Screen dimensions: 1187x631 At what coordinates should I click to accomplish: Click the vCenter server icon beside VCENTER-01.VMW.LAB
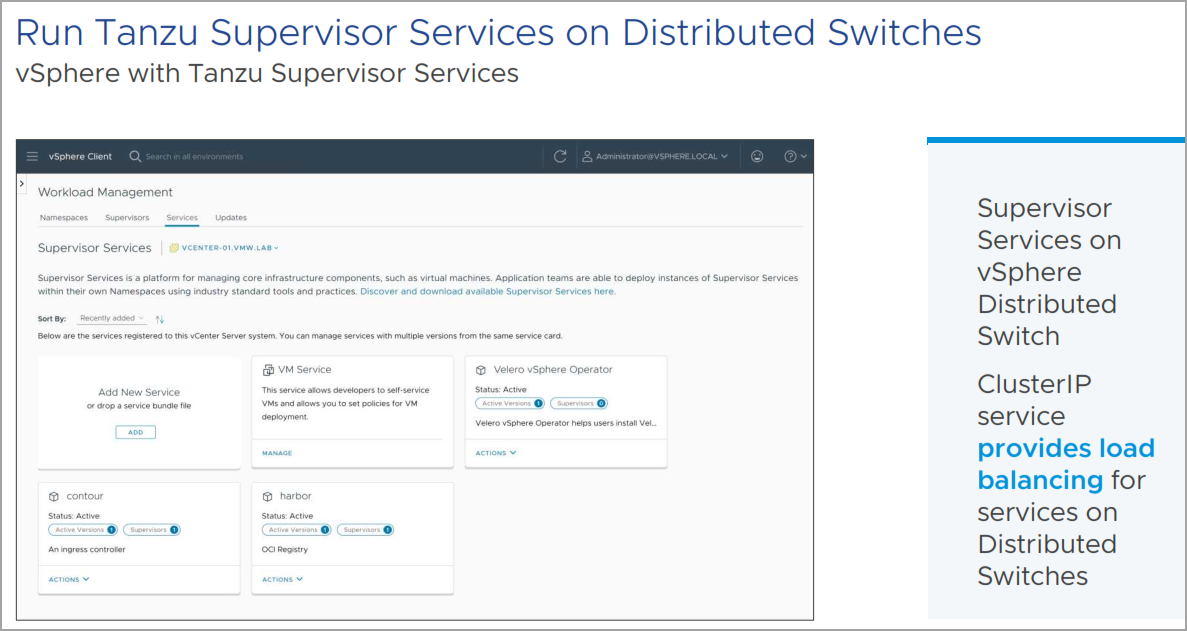(174, 247)
